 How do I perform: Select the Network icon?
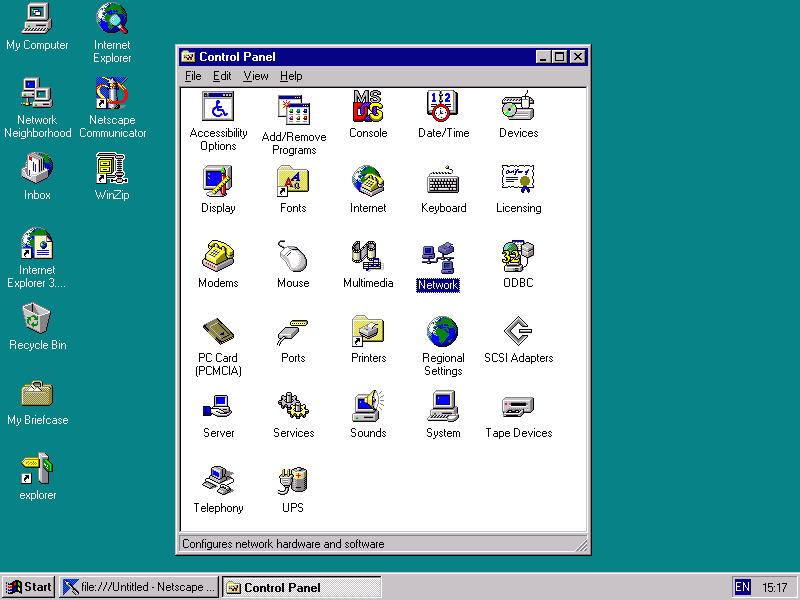tap(438, 260)
